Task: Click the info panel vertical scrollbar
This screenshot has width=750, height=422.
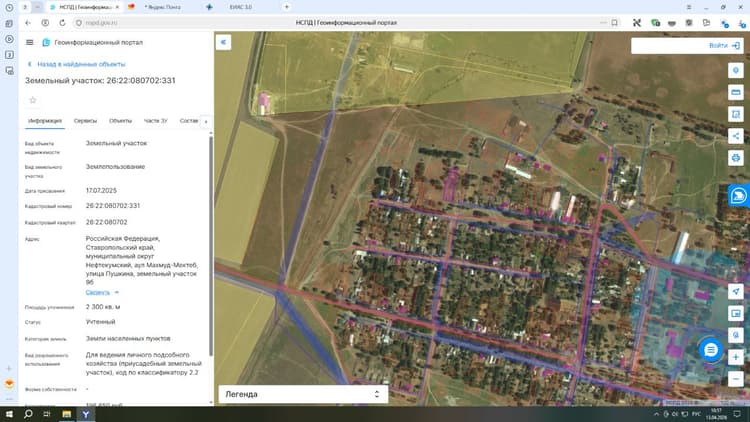Action: click(x=211, y=246)
